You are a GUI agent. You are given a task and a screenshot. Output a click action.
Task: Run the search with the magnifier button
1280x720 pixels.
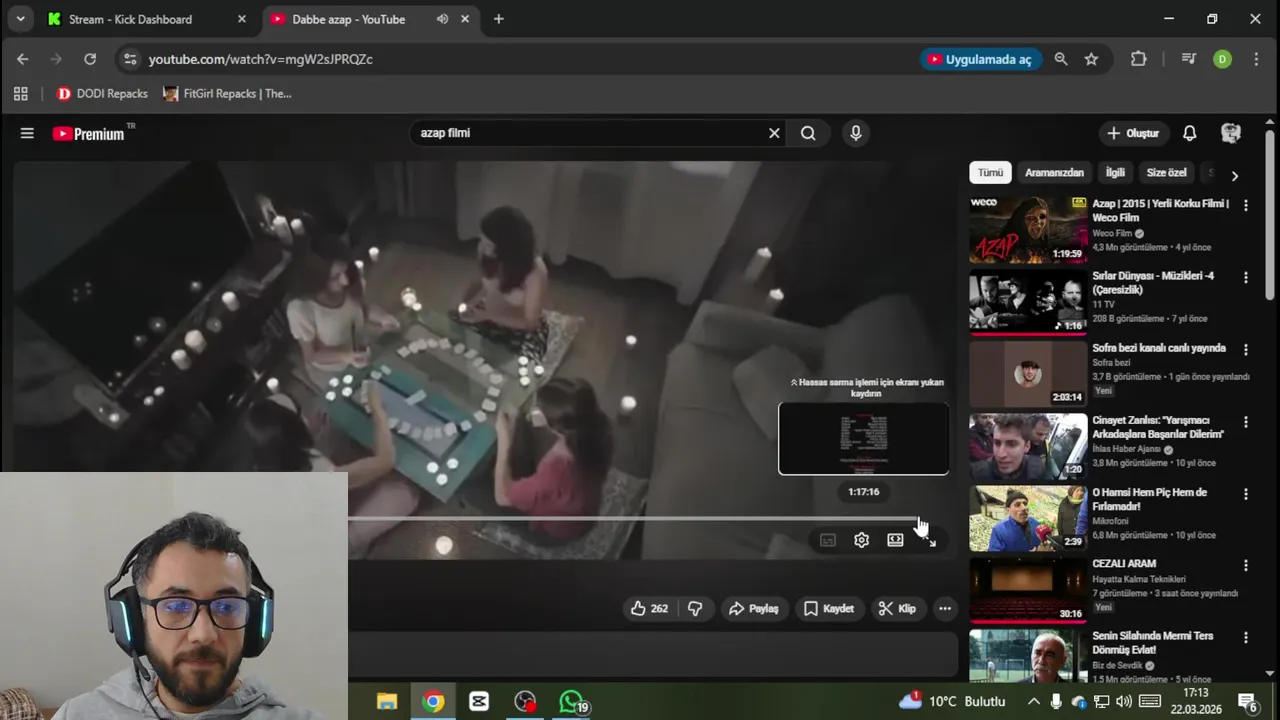(x=808, y=133)
